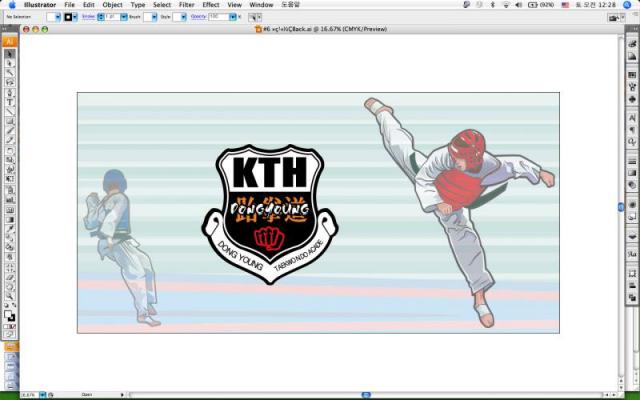Viewport: 640px width, 400px height.
Task: Click the fill and stroke swatch in toolbox
Action: pyautogui.click(x=9, y=316)
